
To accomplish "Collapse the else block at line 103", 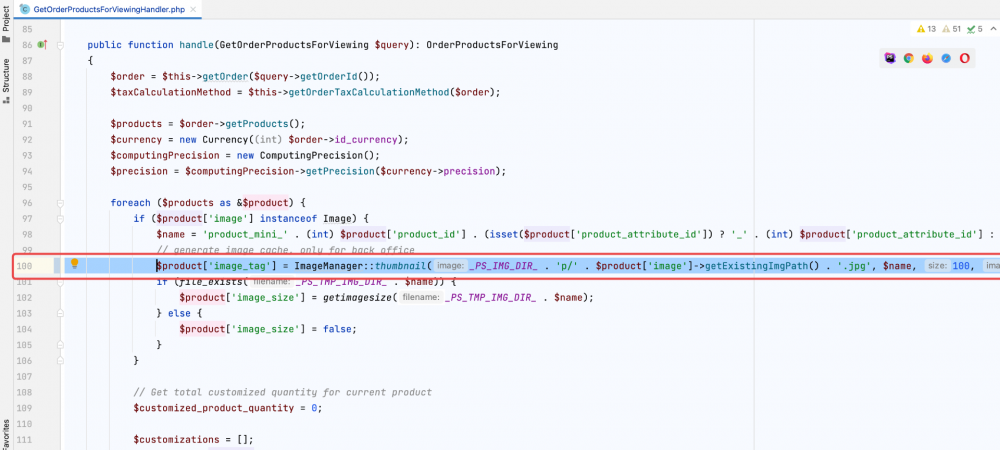I will [x=60, y=314].
